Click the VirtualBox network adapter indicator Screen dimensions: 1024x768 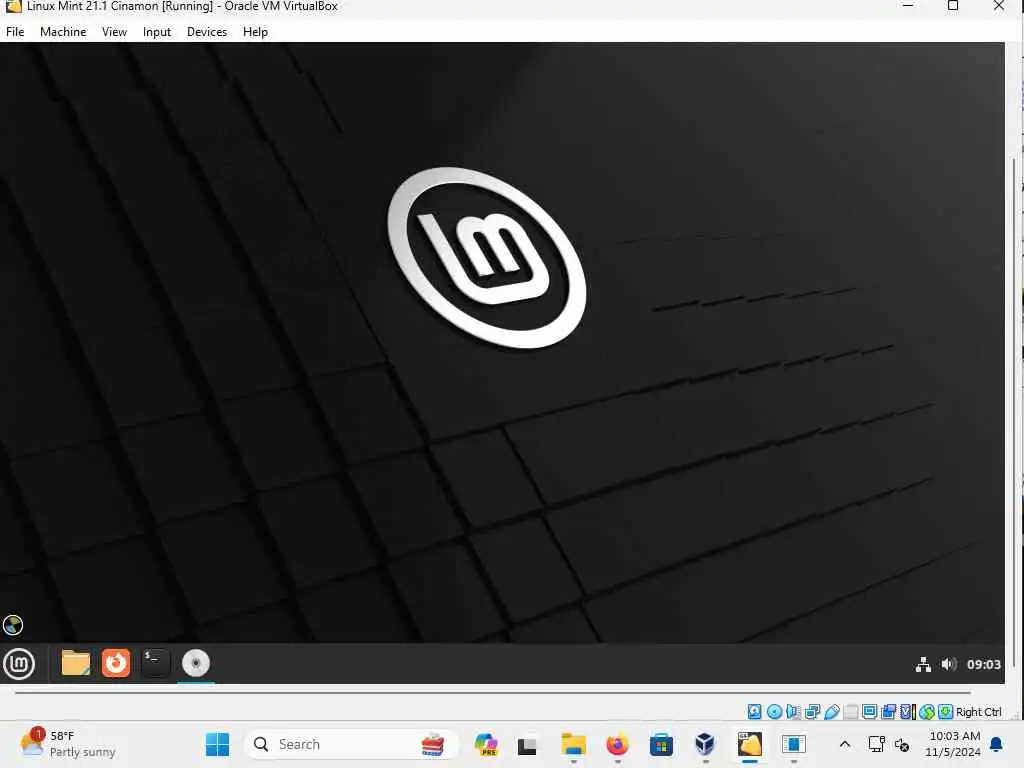[812, 712]
